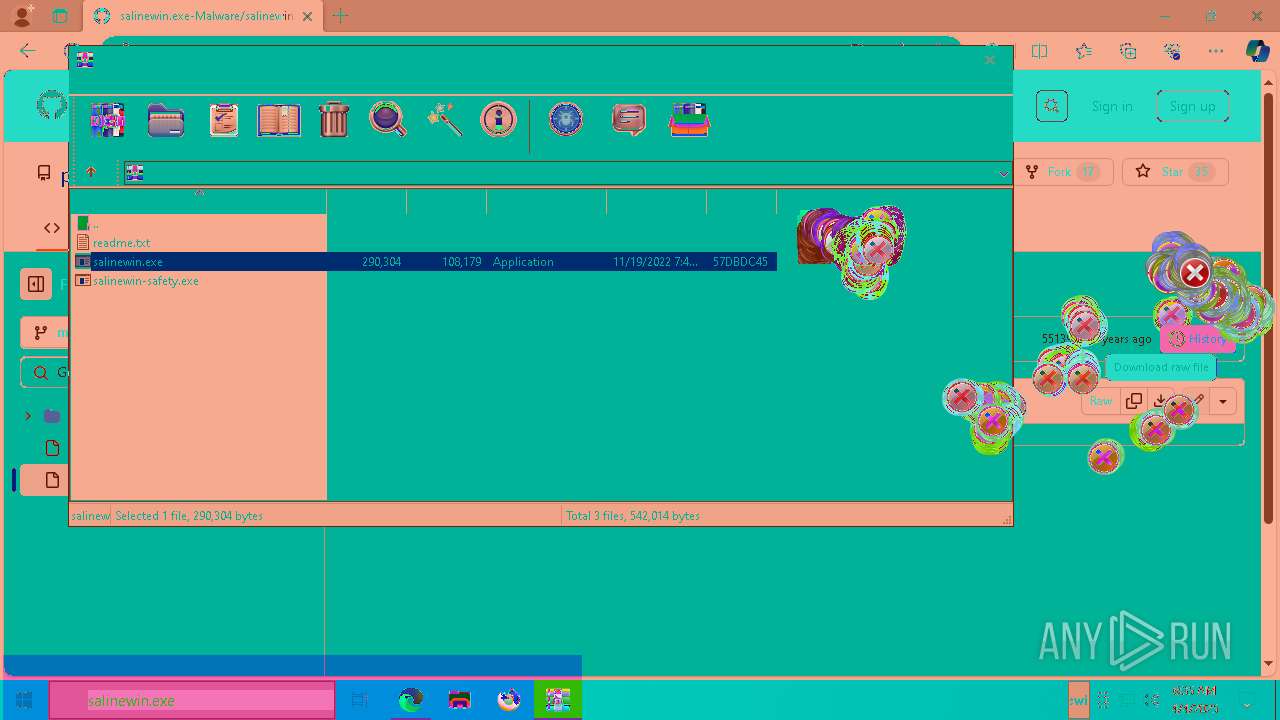Open Edge settings and more menu

point(1216,51)
